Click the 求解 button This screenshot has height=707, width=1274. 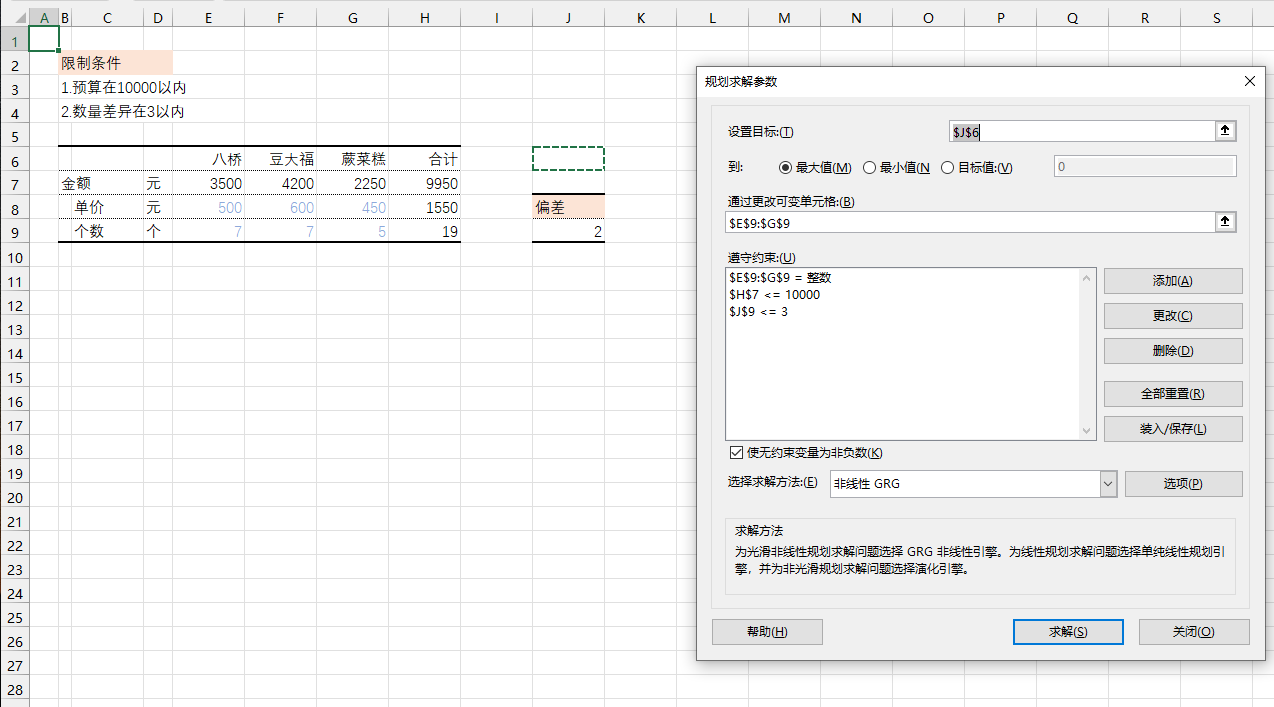(x=1067, y=632)
